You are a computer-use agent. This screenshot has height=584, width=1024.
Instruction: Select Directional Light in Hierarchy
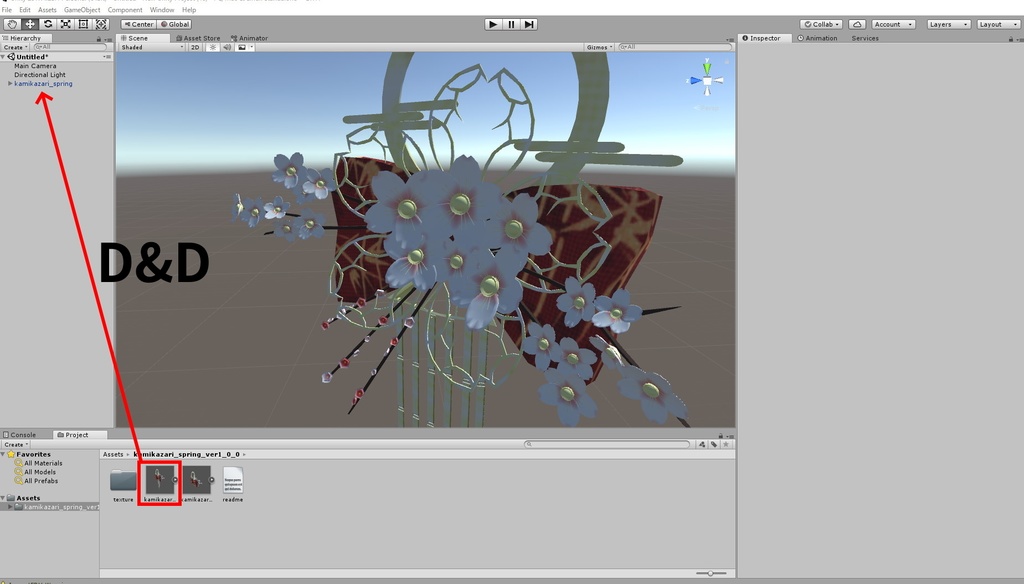(40, 74)
